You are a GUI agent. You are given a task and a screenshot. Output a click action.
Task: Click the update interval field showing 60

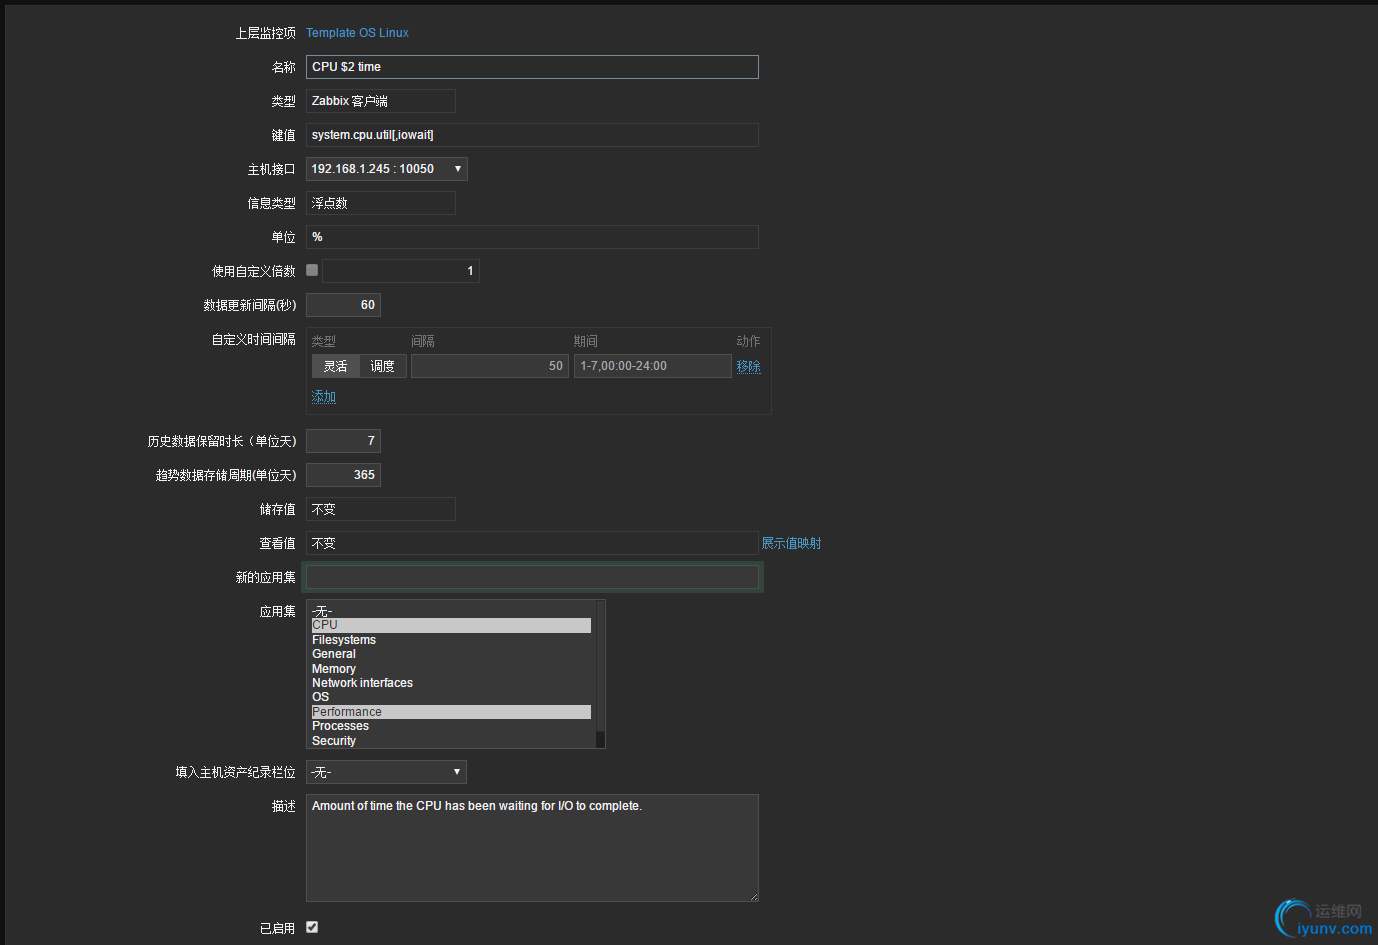343,305
